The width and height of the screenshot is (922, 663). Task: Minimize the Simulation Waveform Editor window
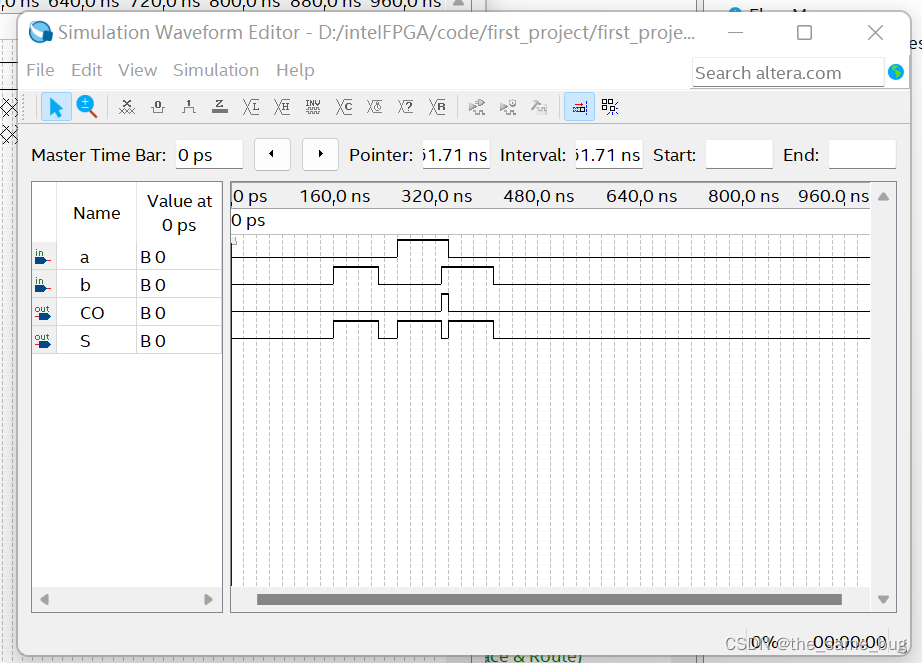(736, 32)
